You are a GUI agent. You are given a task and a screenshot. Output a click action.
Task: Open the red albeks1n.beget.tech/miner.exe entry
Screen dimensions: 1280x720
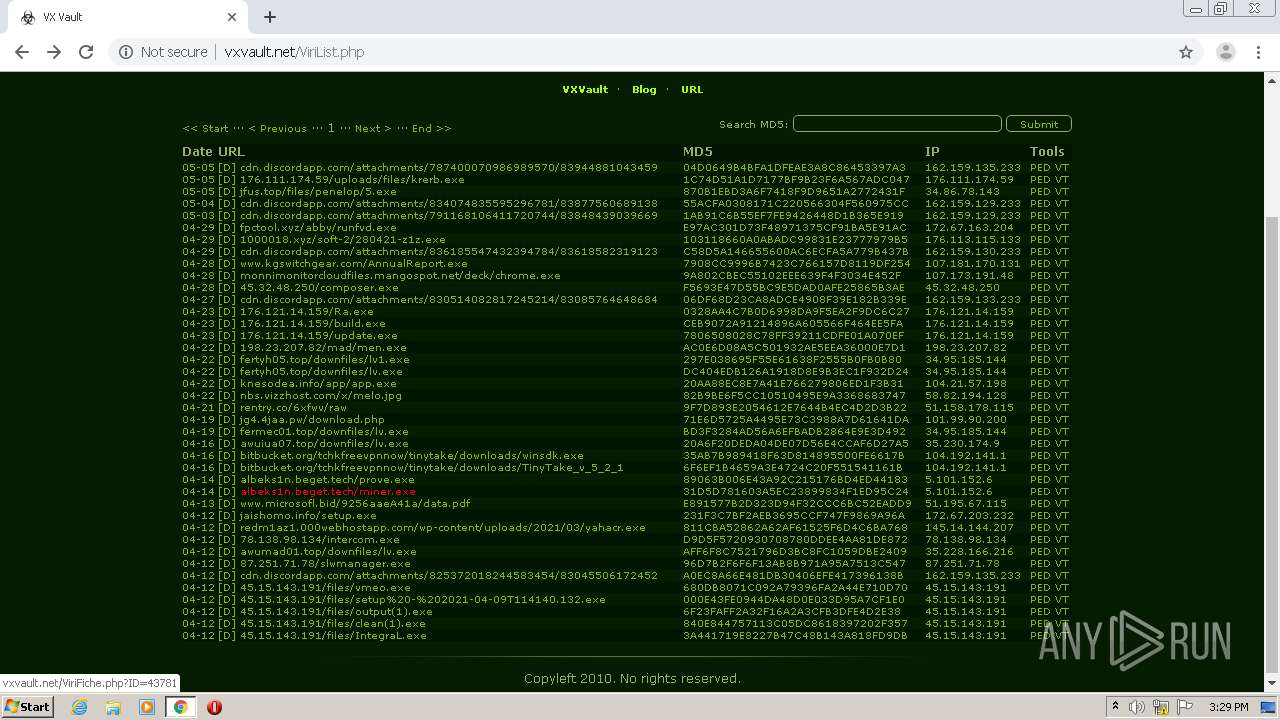(327, 491)
